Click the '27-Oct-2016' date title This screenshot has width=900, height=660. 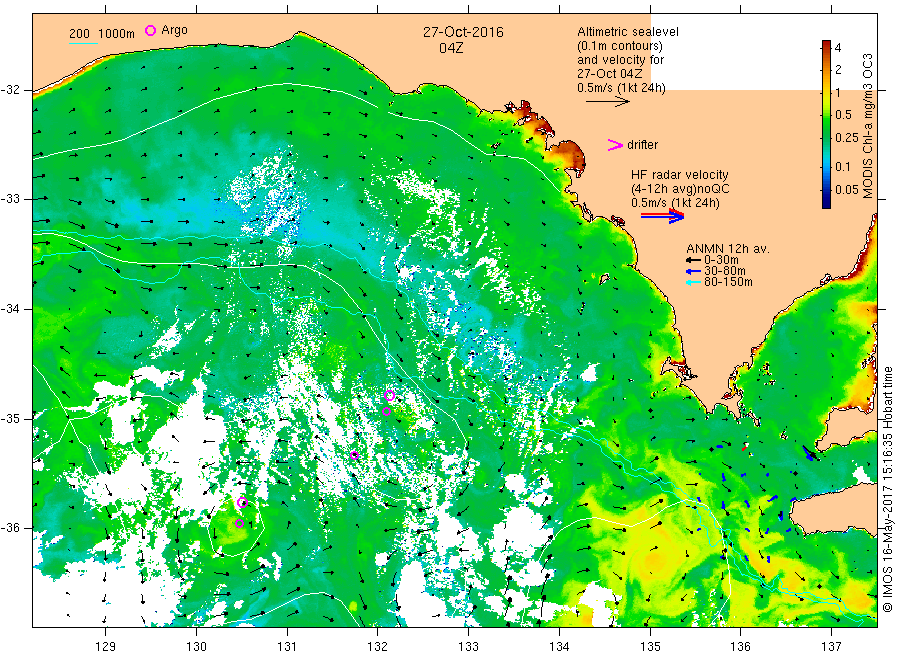(463, 32)
